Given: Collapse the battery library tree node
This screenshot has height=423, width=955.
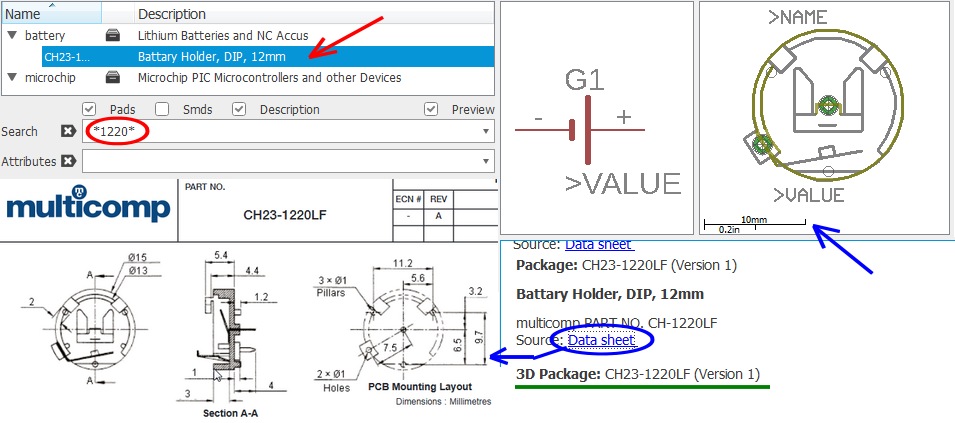Looking at the screenshot, I should (x=12, y=35).
